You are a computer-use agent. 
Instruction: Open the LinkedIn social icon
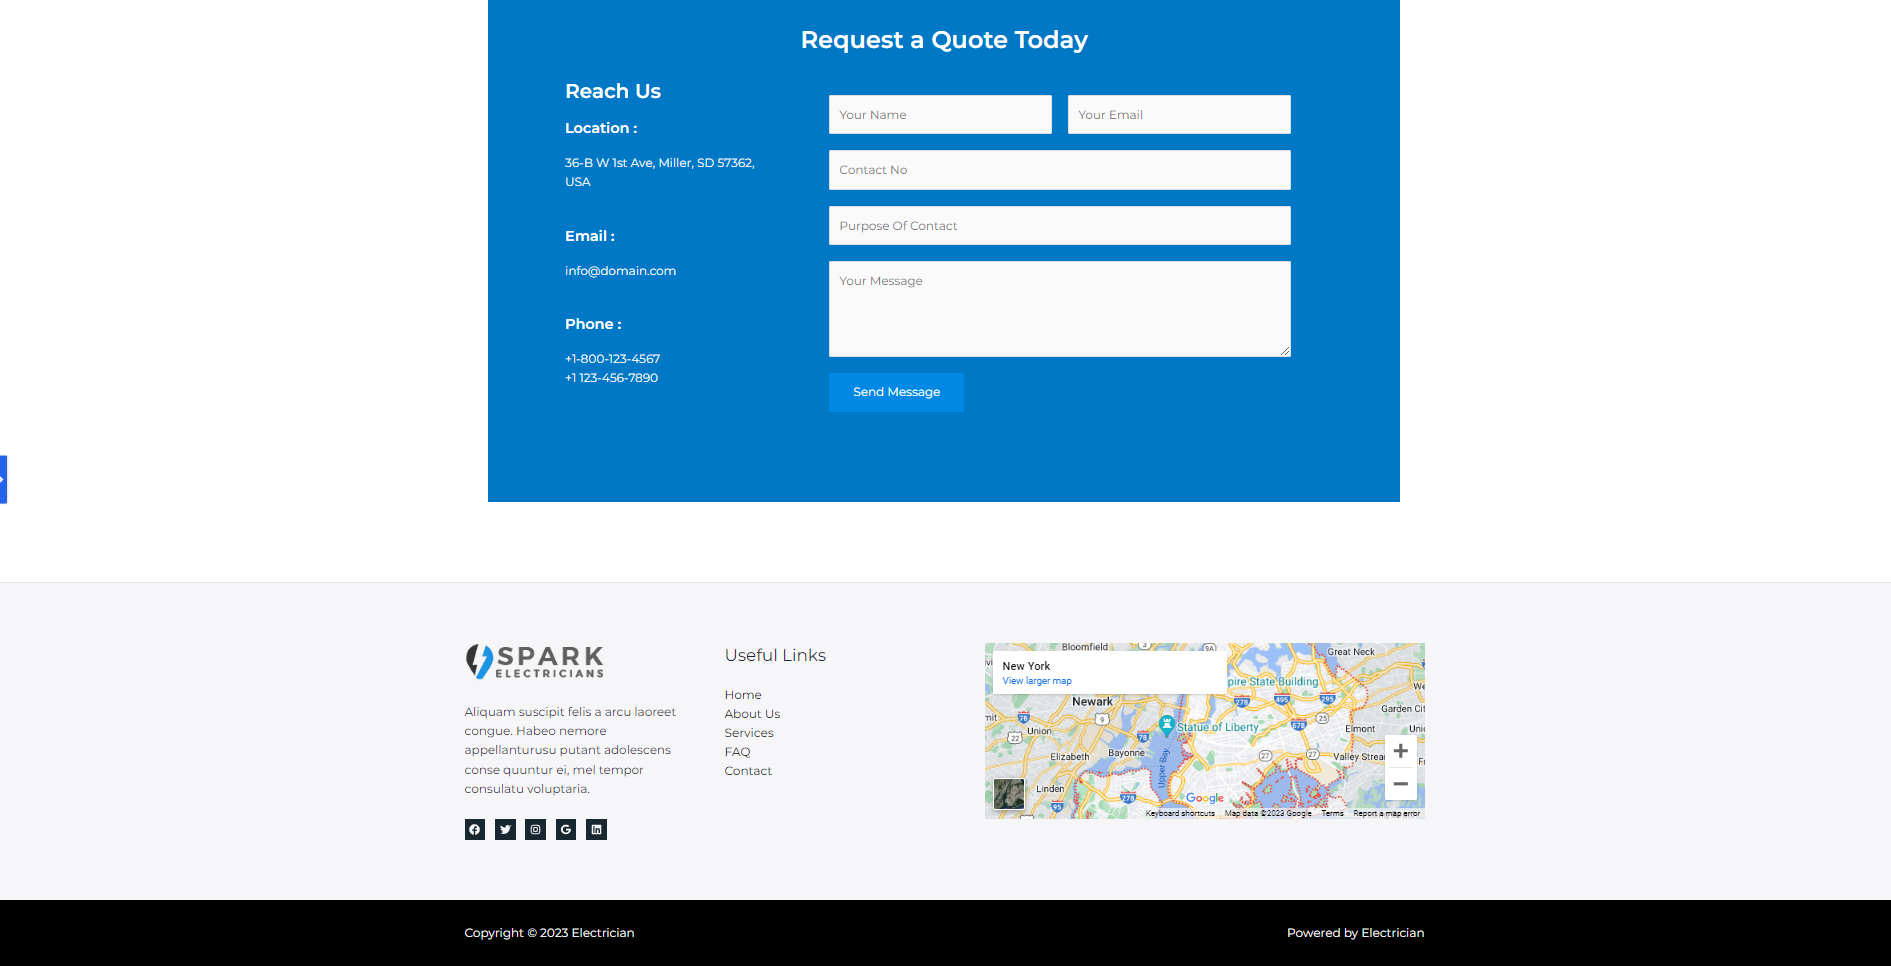[596, 829]
